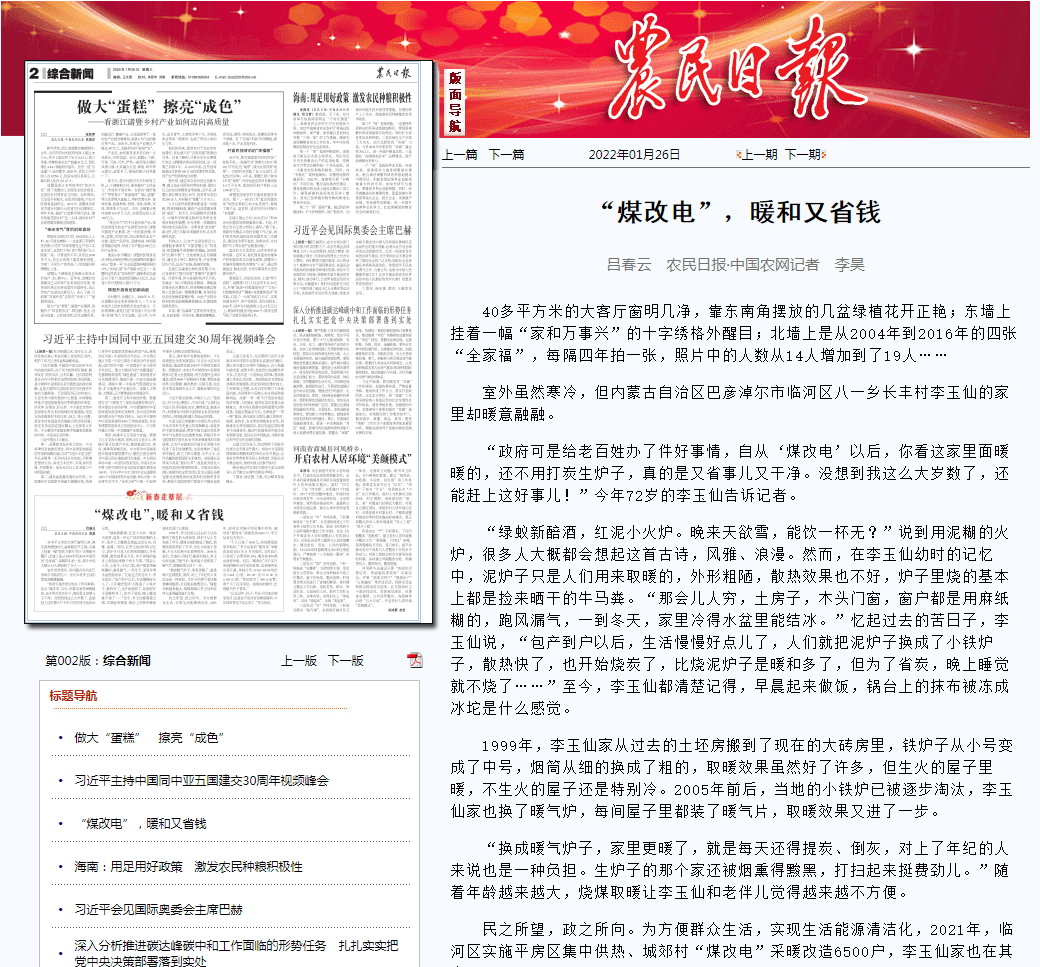Go to next article via 下一篇
The height and width of the screenshot is (967, 1040).
506,154
